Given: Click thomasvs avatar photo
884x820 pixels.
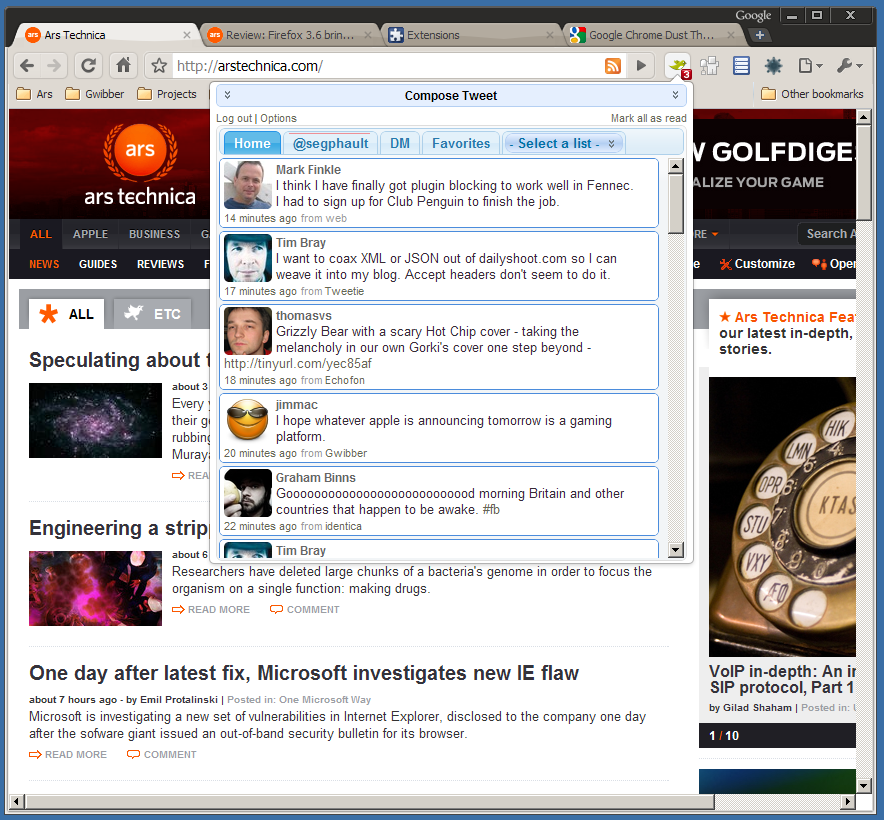Looking at the screenshot, I should (247, 331).
